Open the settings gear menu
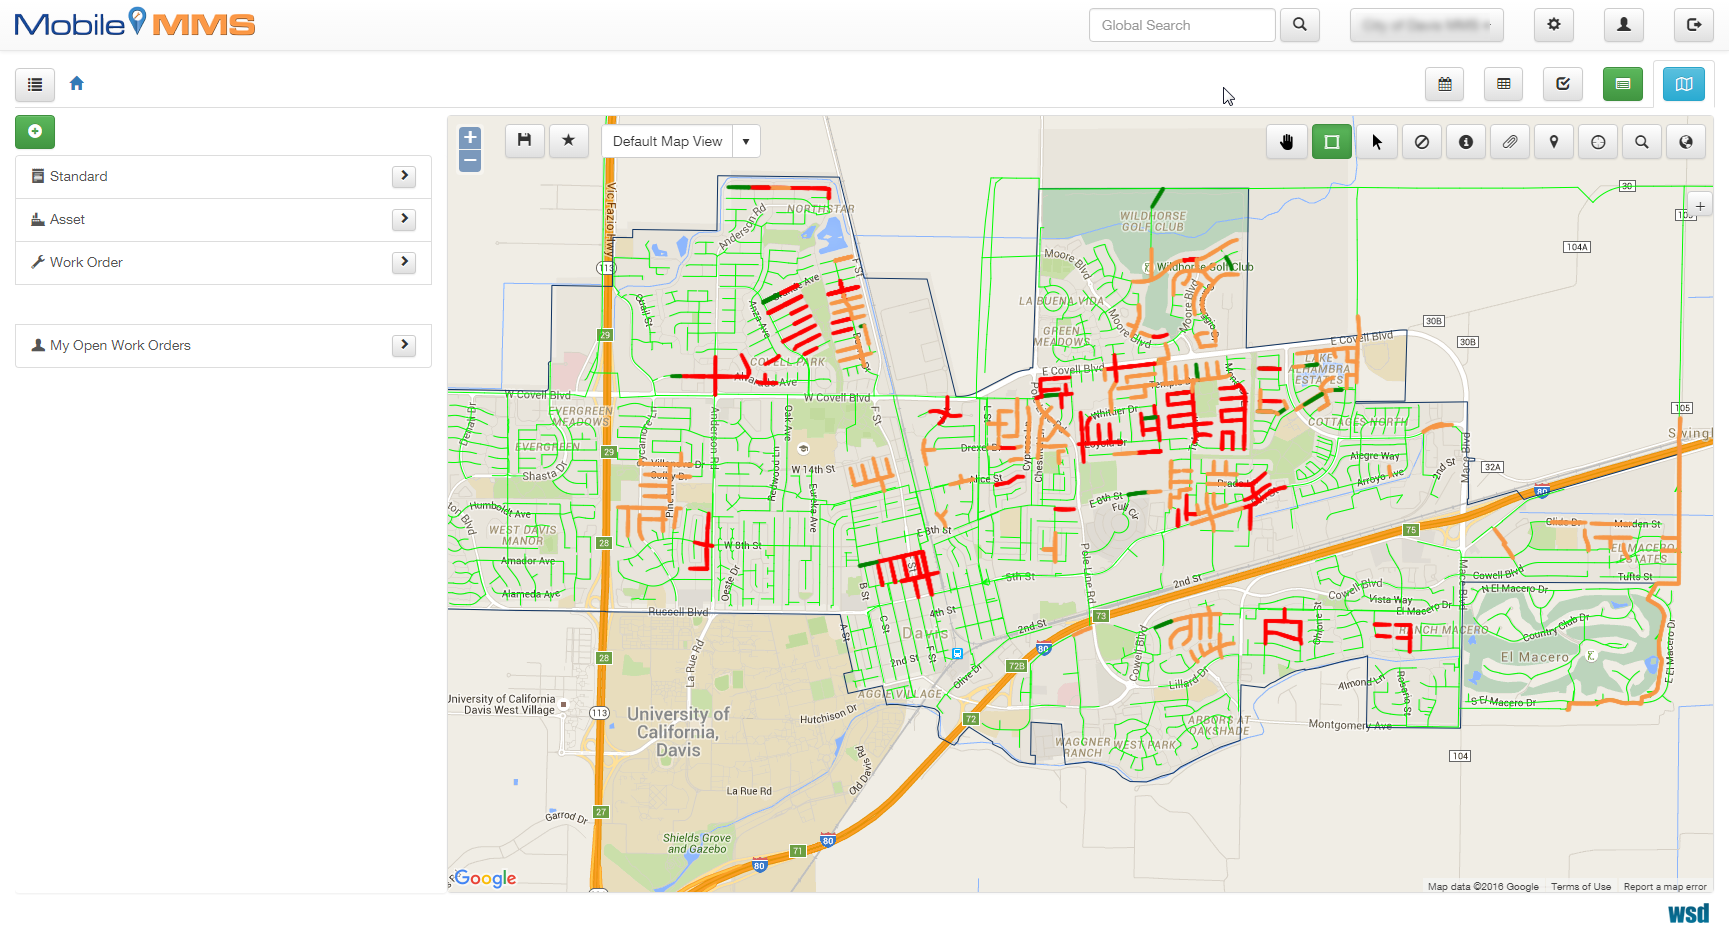The image size is (1729, 933). 1554,25
